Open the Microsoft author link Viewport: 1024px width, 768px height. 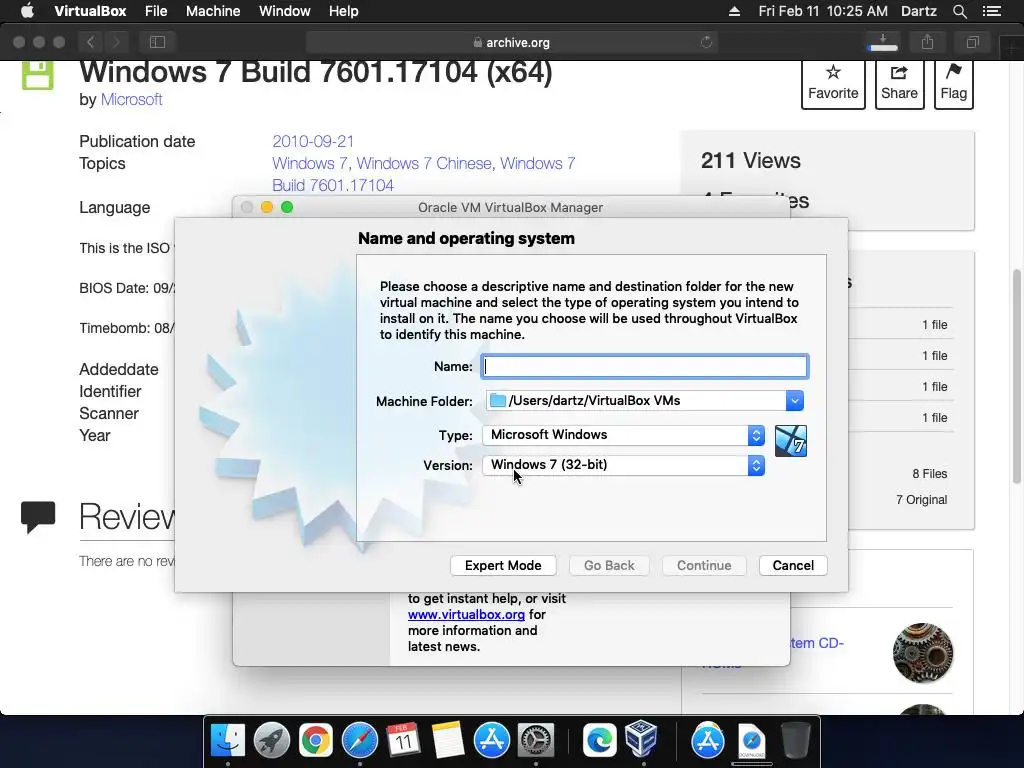click(131, 99)
